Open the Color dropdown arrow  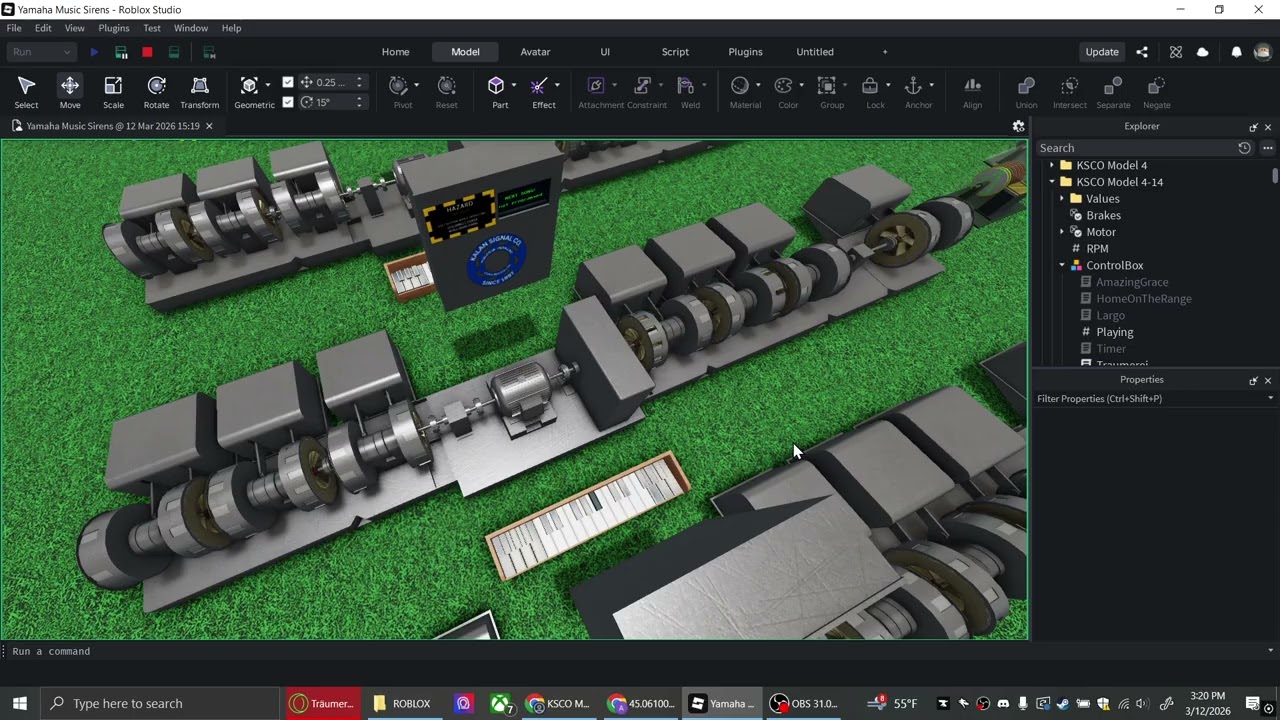[801, 85]
